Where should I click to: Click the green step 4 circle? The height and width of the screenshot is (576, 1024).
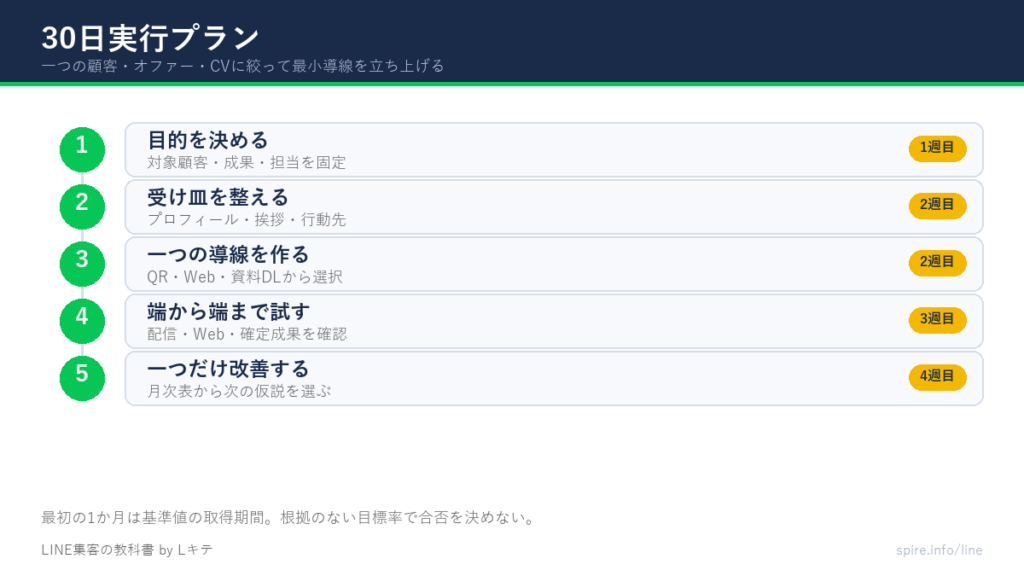[x=82, y=321]
